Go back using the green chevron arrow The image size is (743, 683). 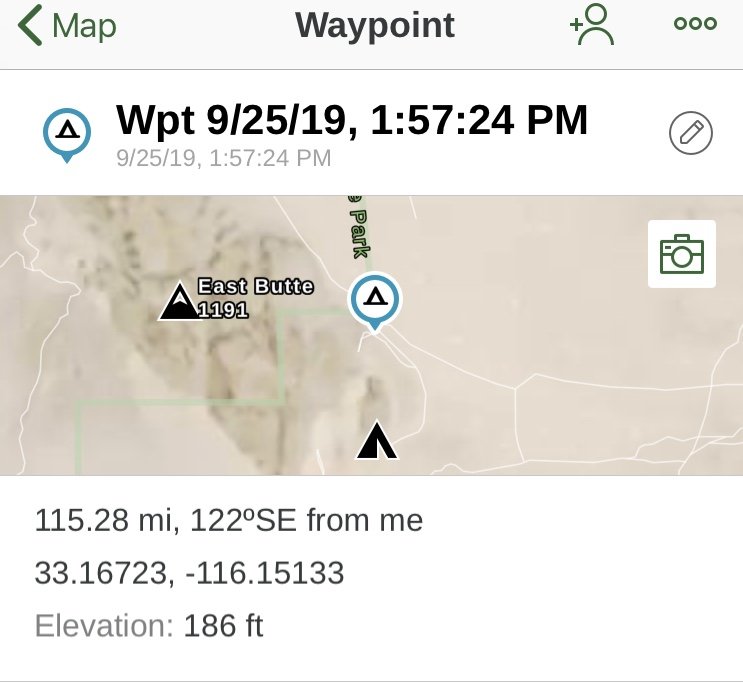[x=30, y=25]
